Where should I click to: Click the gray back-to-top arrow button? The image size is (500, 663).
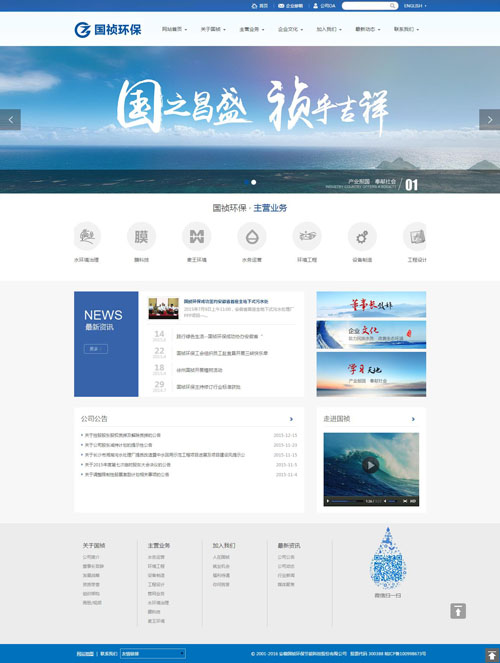(458, 611)
